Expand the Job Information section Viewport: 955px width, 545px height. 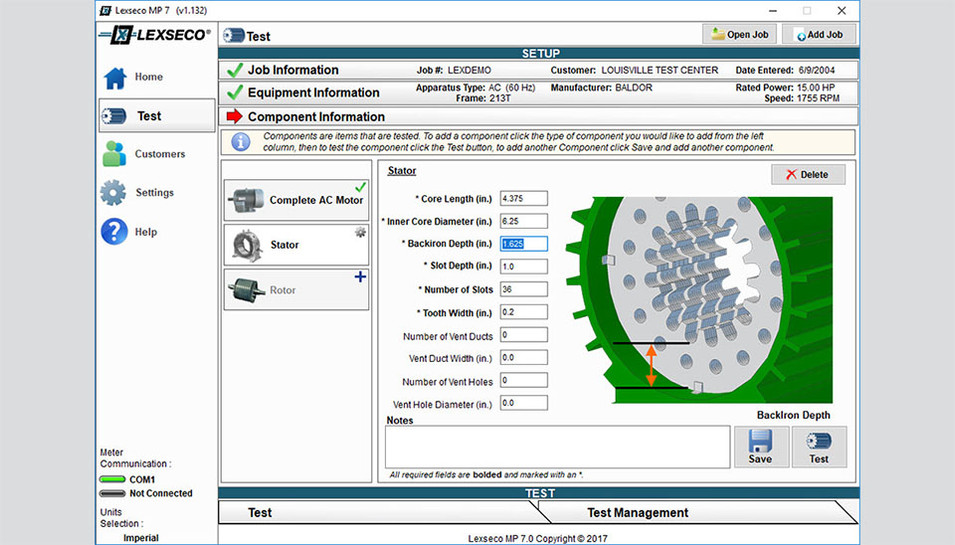[x=538, y=70]
